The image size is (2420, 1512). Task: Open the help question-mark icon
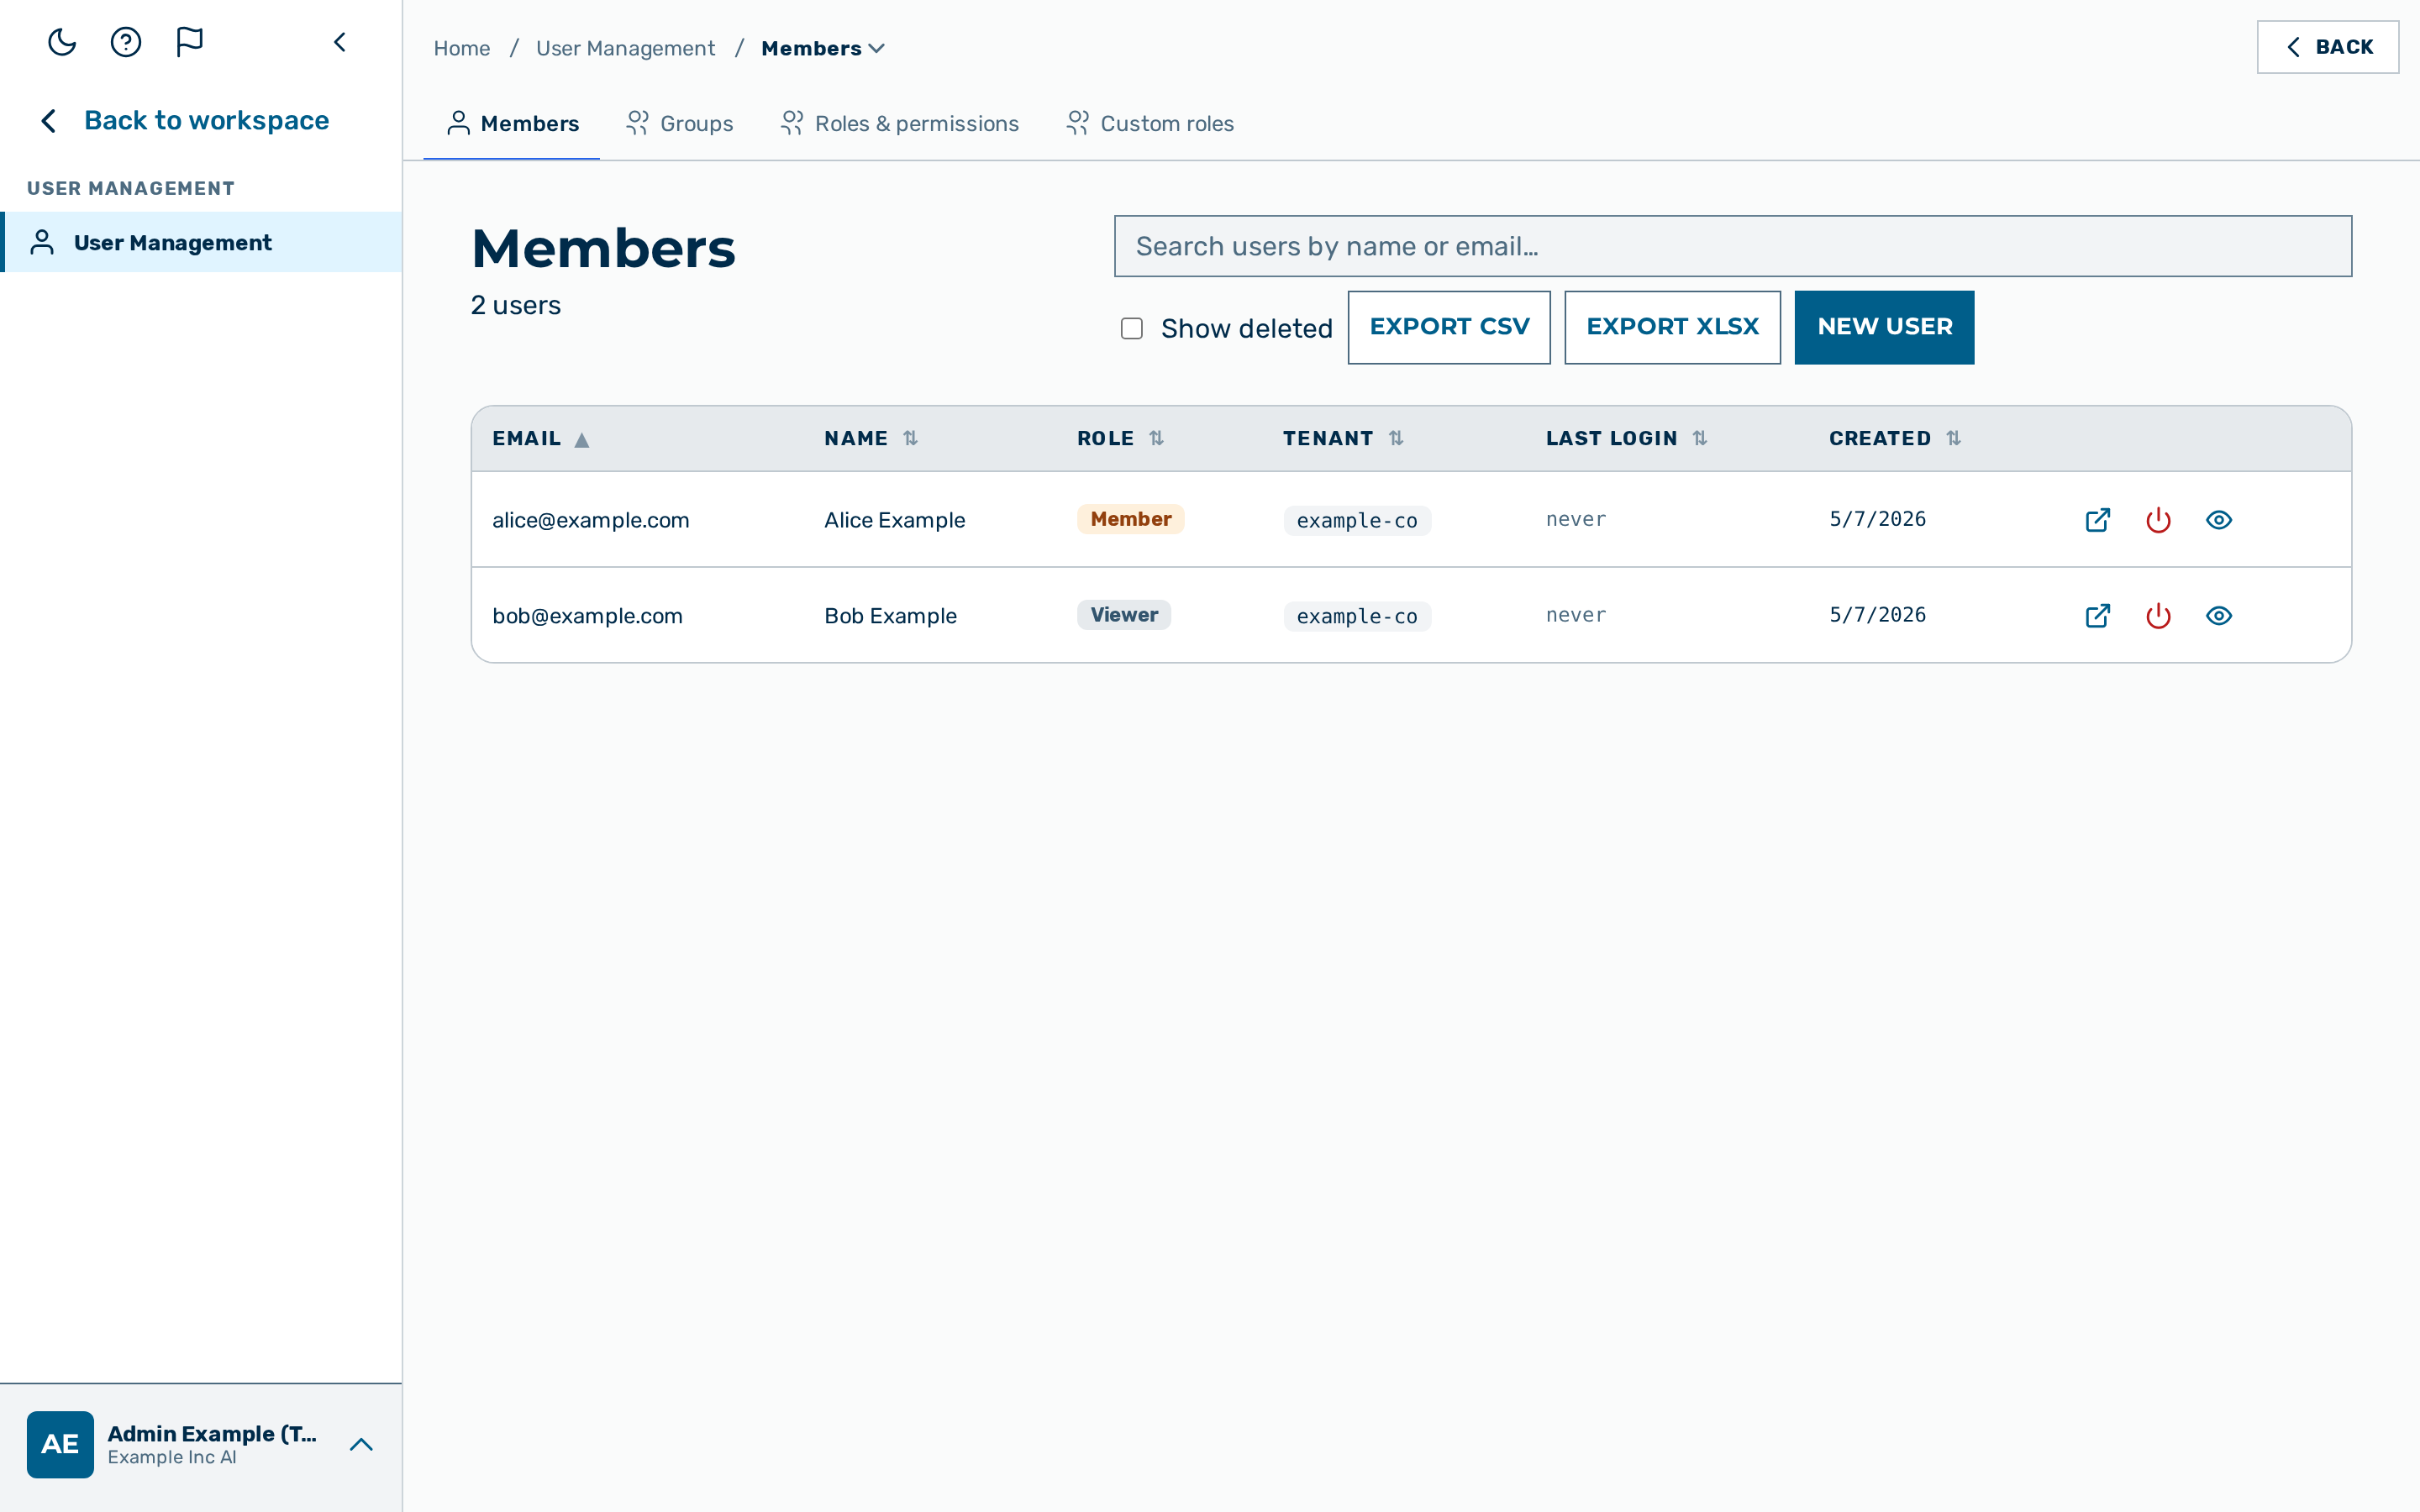(x=126, y=42)
